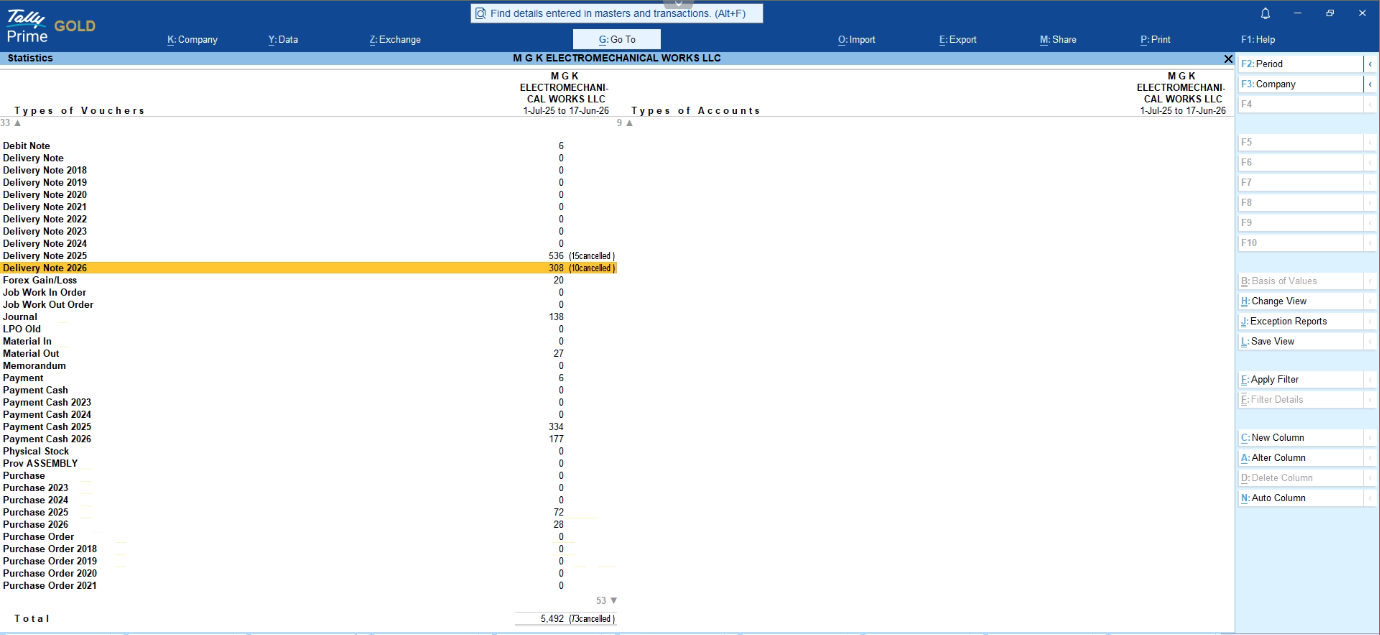Select the Payment Cash 2023 row
The width and height of the screenshot is (1380, 635).
[x=308, y=403]
